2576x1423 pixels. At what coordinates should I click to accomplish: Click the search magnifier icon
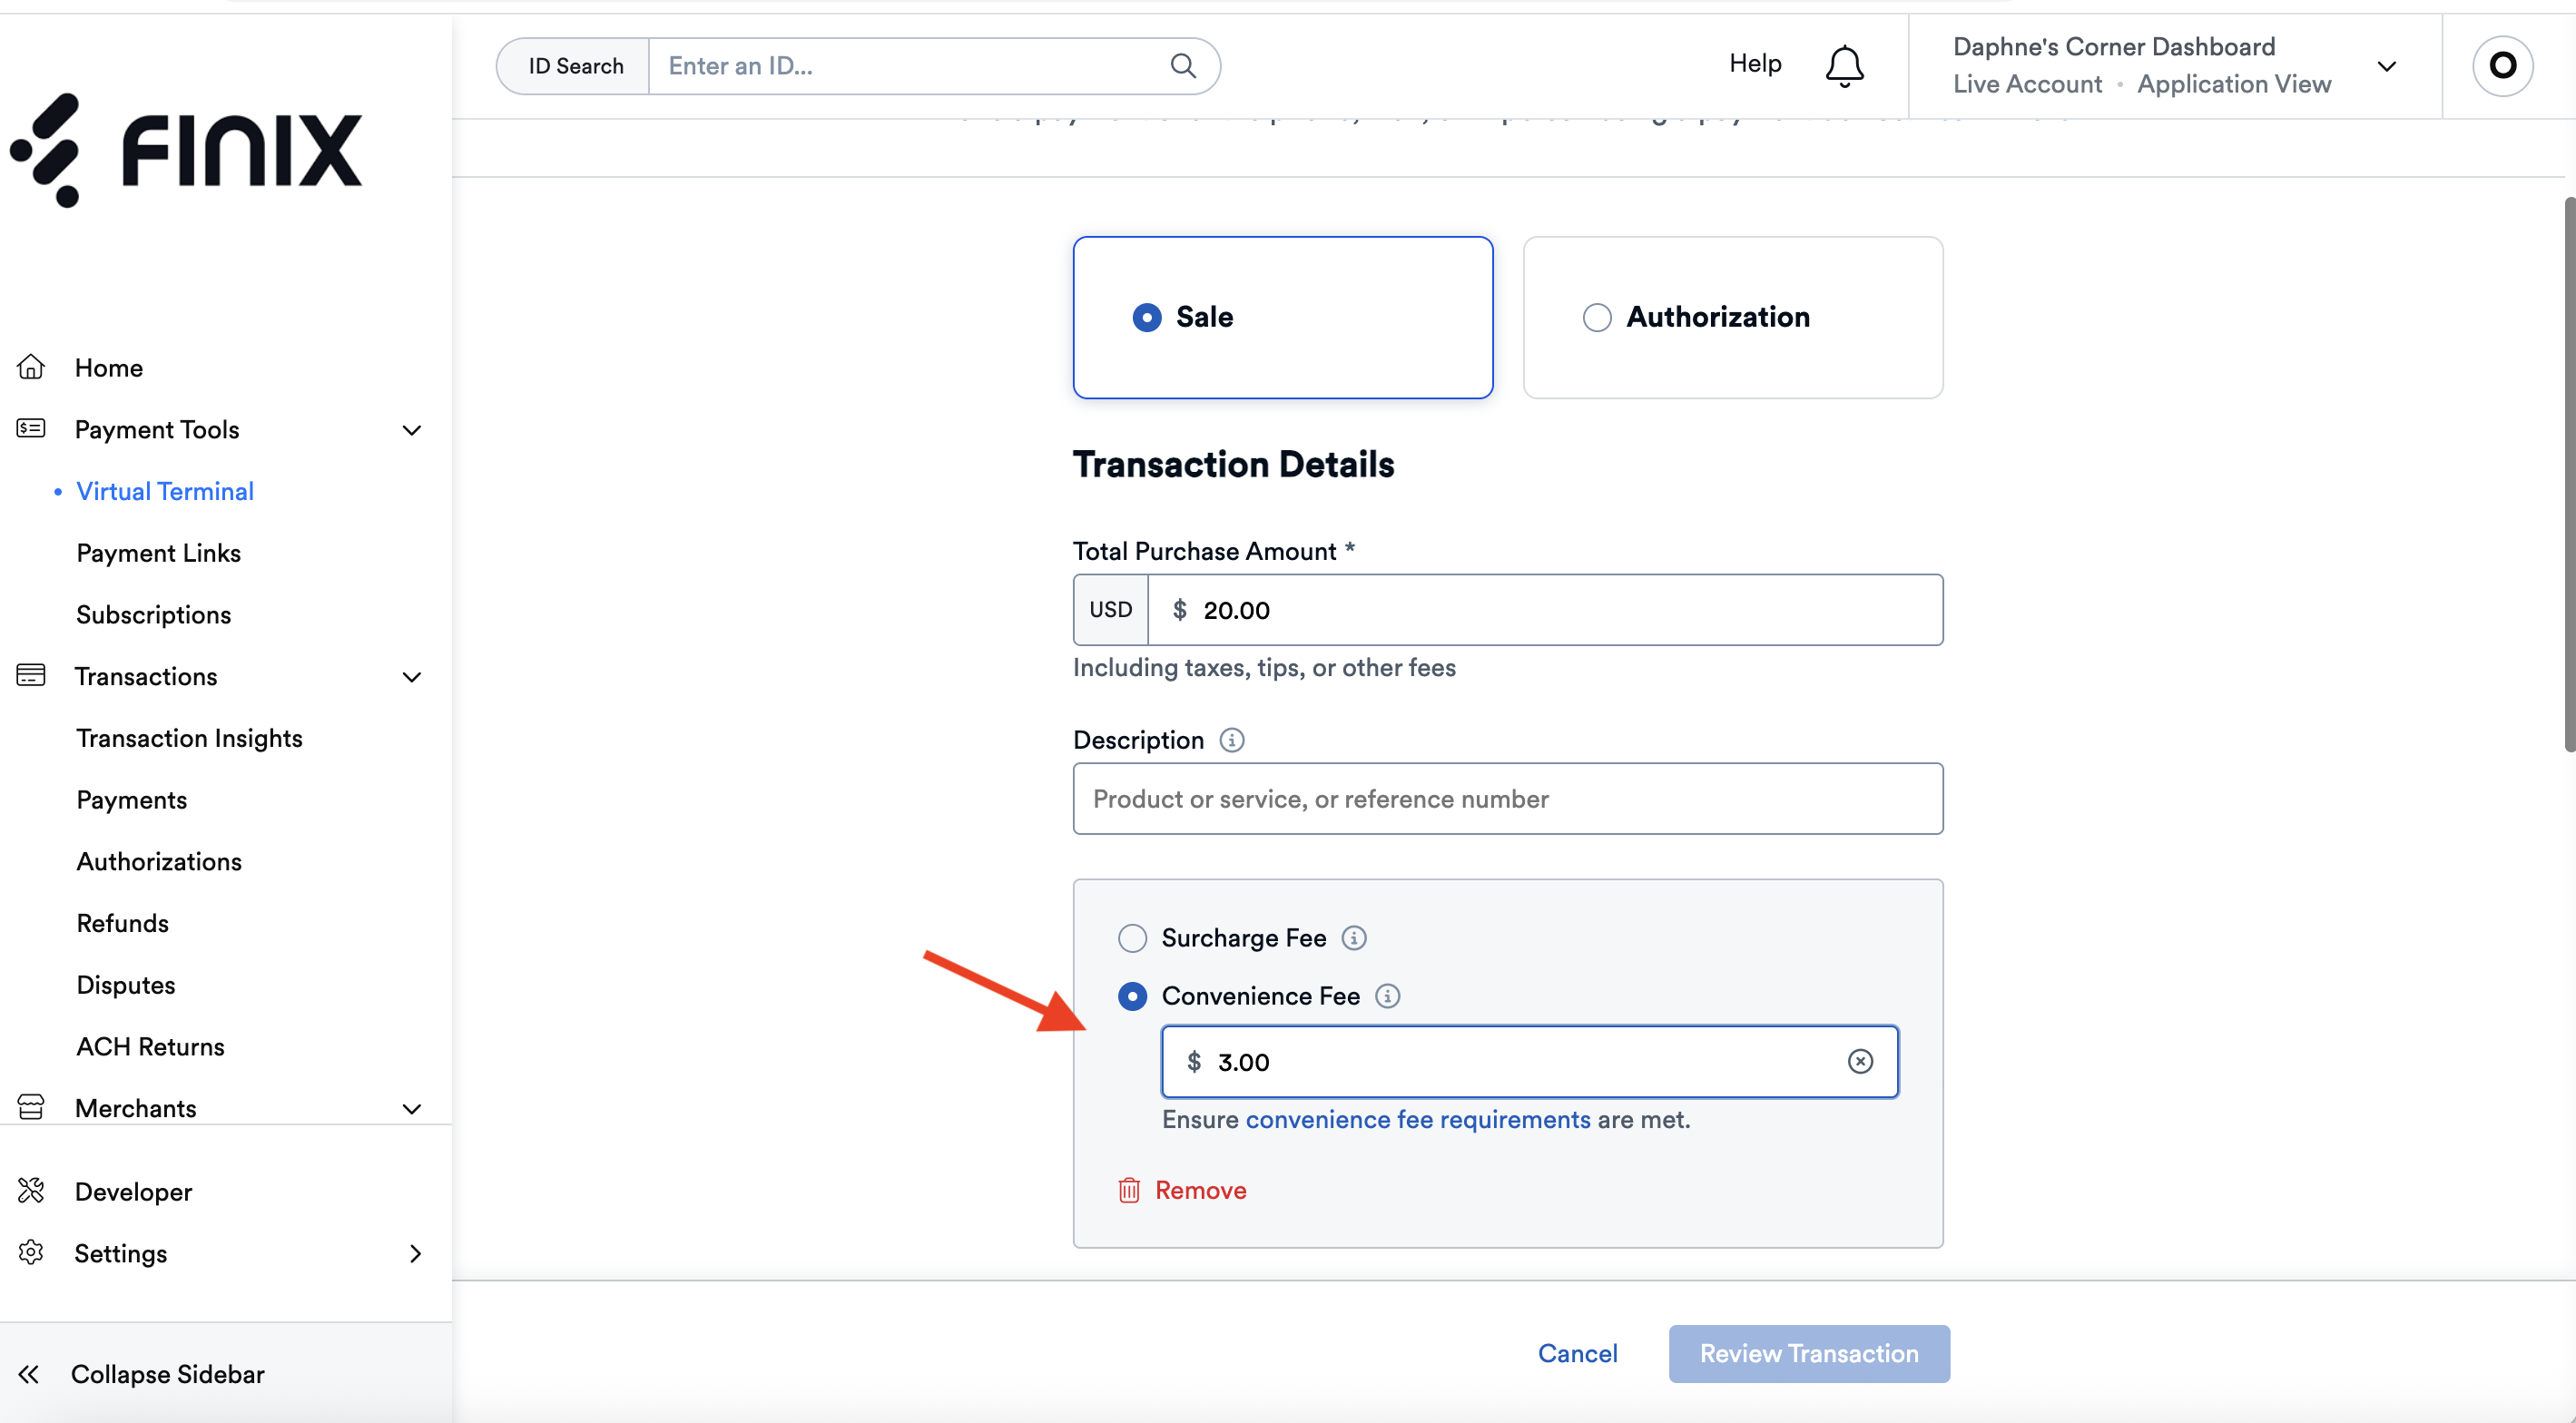click(x=1183, y=66)
